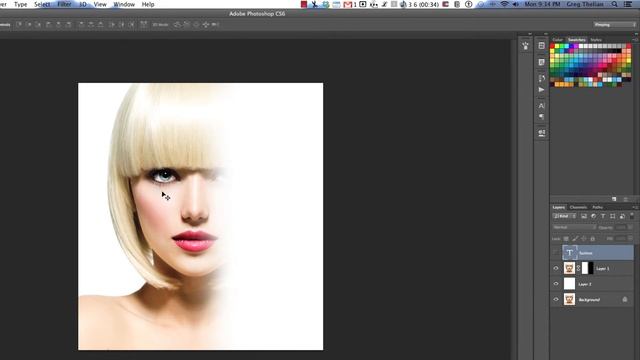The width and height of the screenshot is (640, 360).
Task: Show the hidden text layer visibility box
Action: click(556, 253)
